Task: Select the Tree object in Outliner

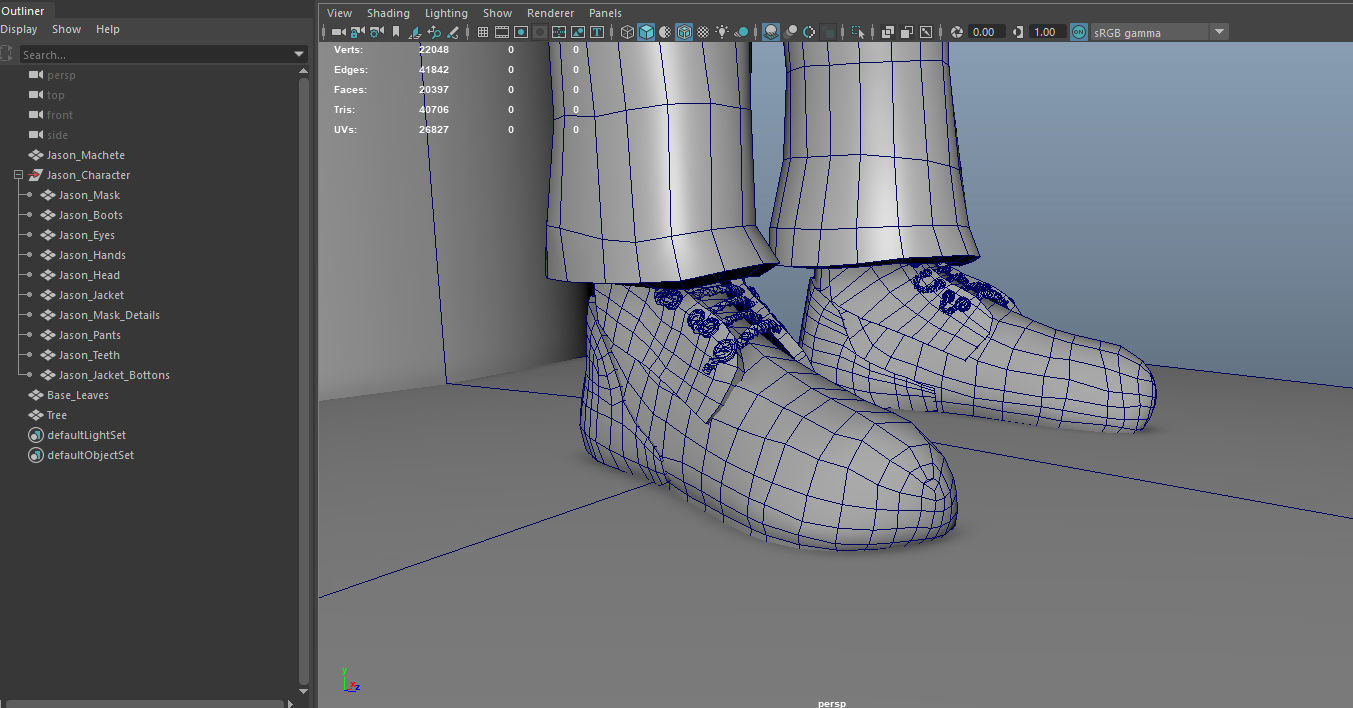Action: [x=57, y=415]
